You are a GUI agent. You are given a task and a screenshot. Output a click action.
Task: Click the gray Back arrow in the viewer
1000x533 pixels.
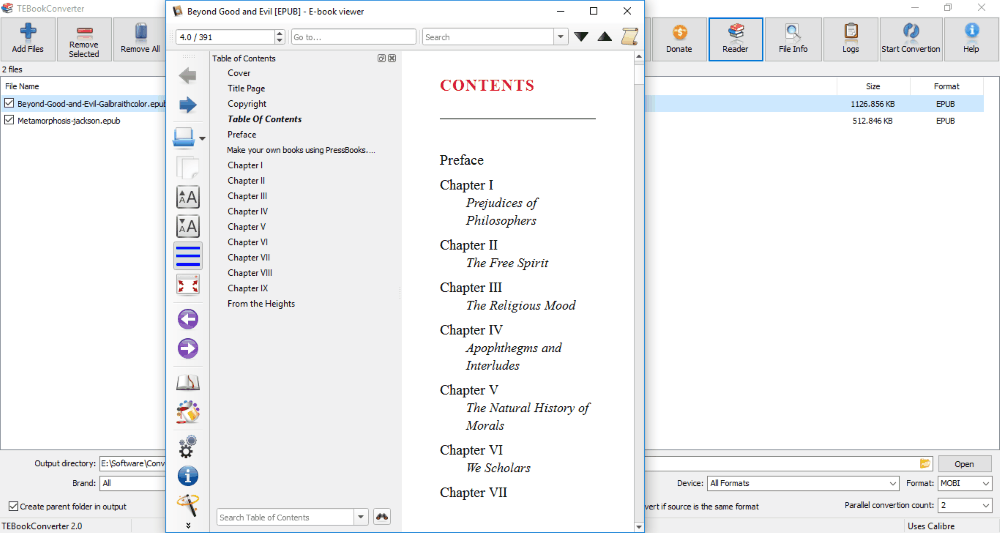[188, 76]
